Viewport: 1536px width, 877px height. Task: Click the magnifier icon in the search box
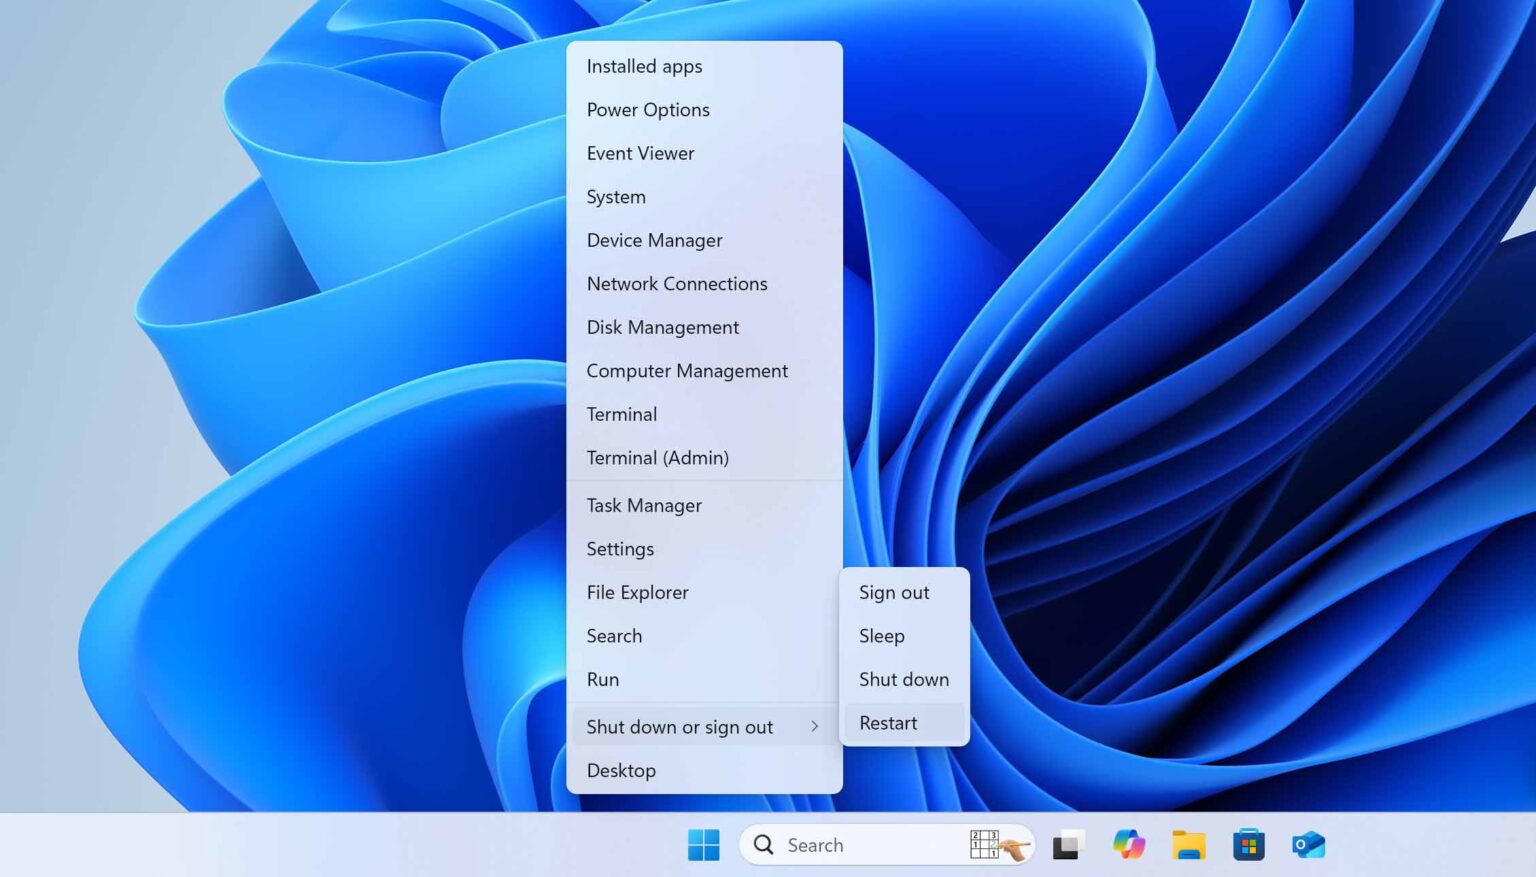click(764, 845)
